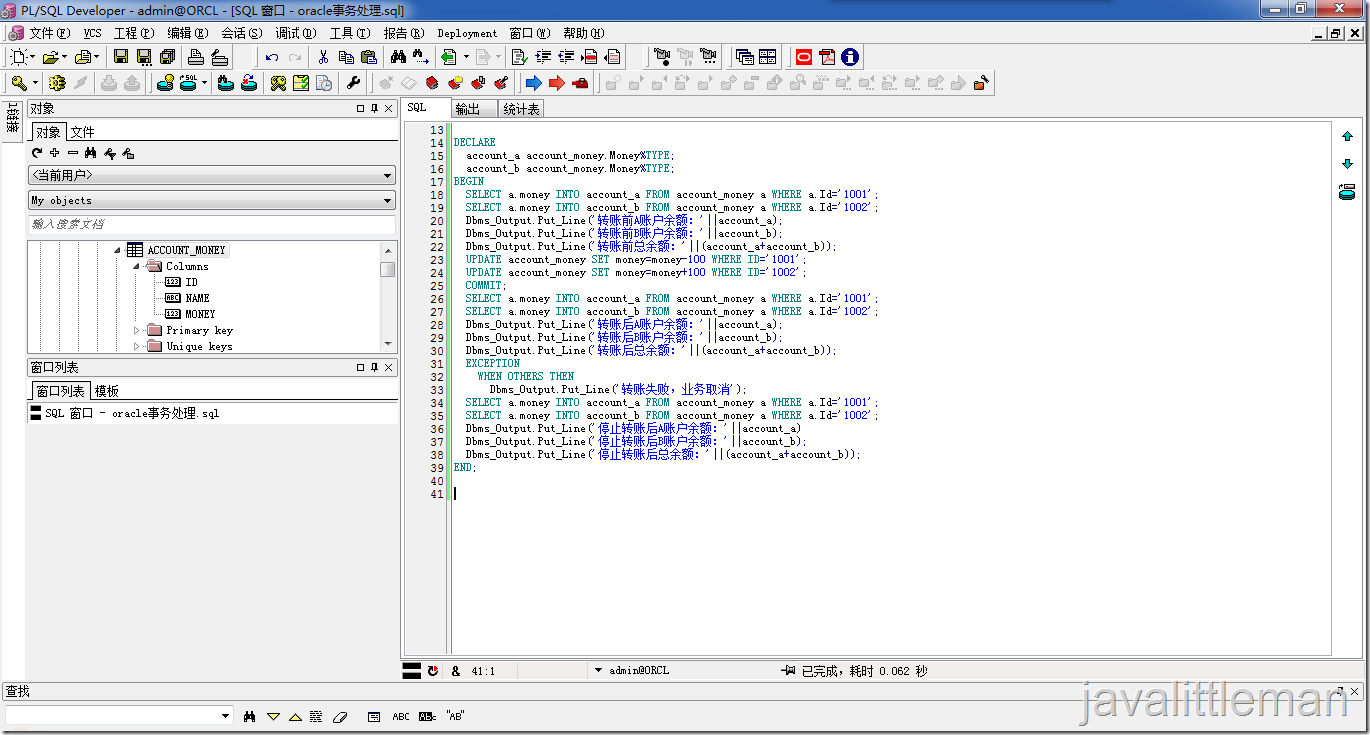Click the PDF manual icon
The height and width of the screenshot is (735, 1370).
tap(827, 57)
